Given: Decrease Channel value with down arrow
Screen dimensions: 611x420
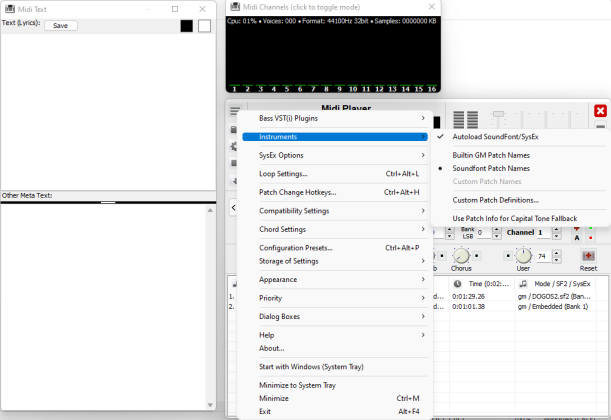Looking at the screenshot, I should point(557,236).
